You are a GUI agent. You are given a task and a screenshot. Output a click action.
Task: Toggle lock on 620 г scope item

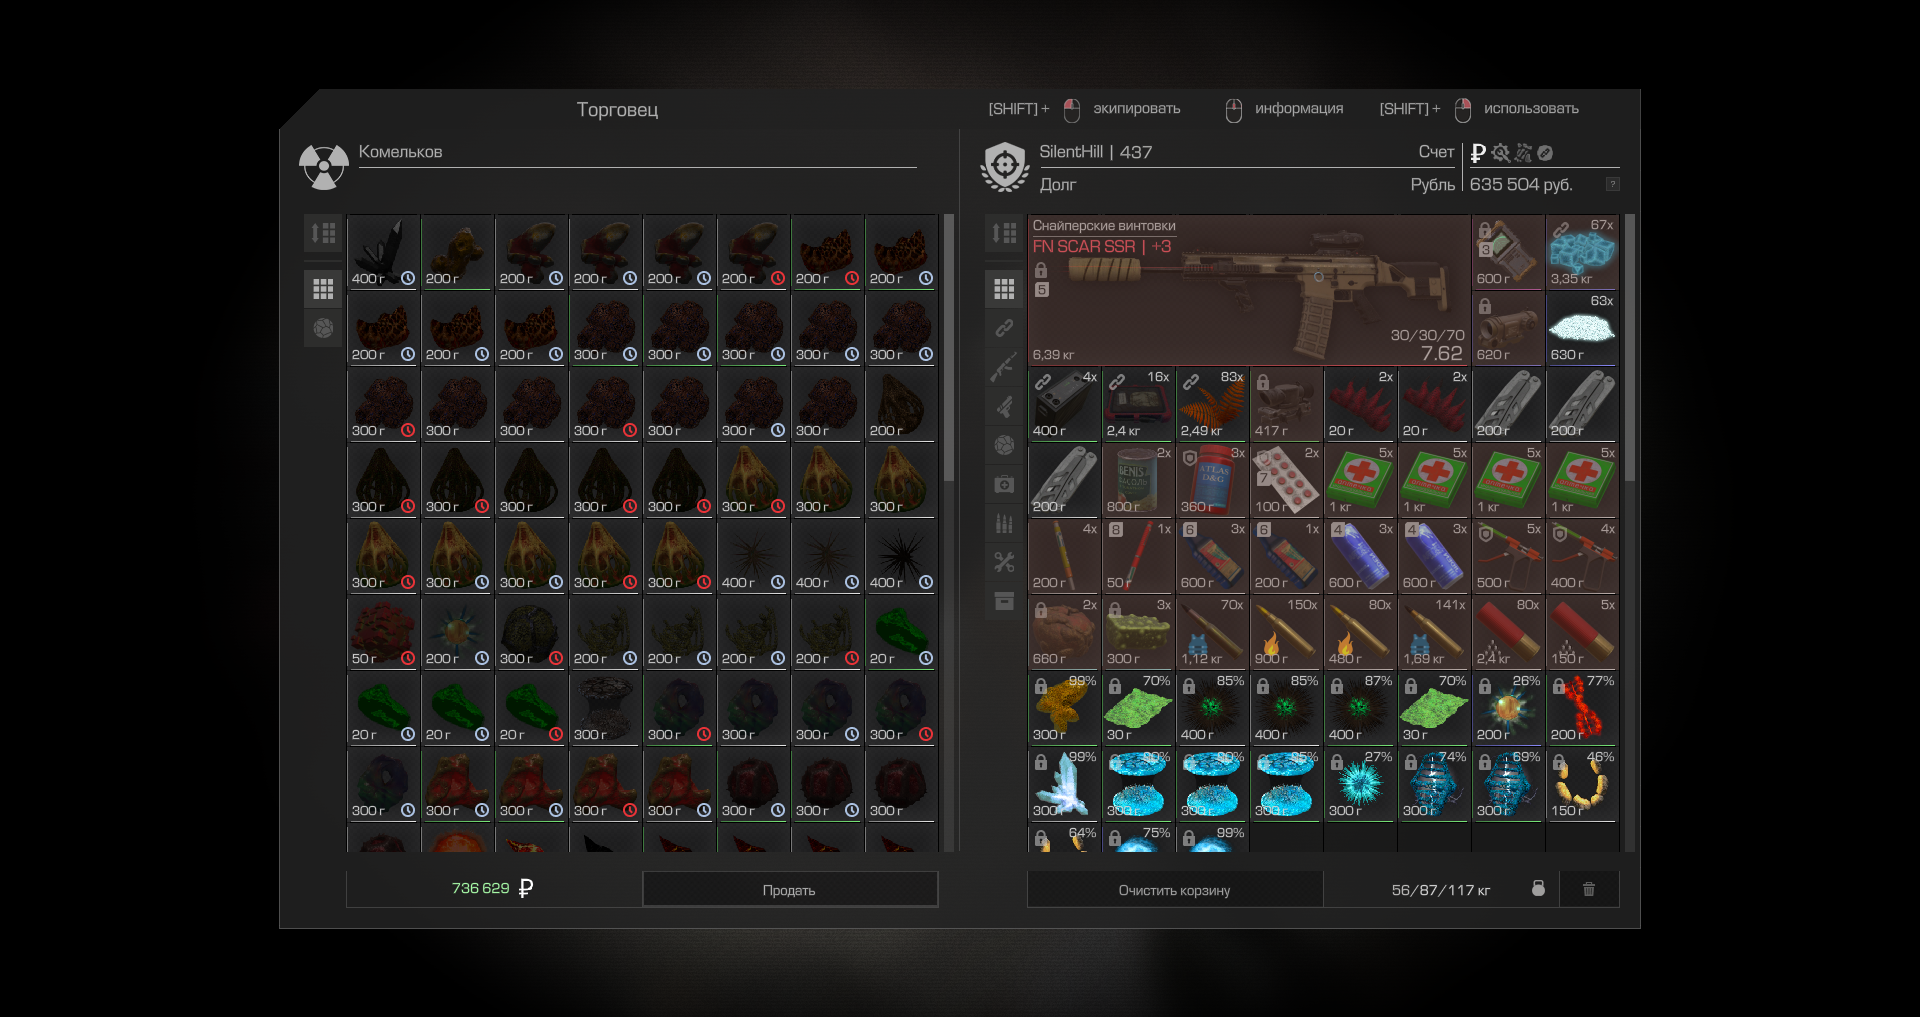click(1485, 306)
